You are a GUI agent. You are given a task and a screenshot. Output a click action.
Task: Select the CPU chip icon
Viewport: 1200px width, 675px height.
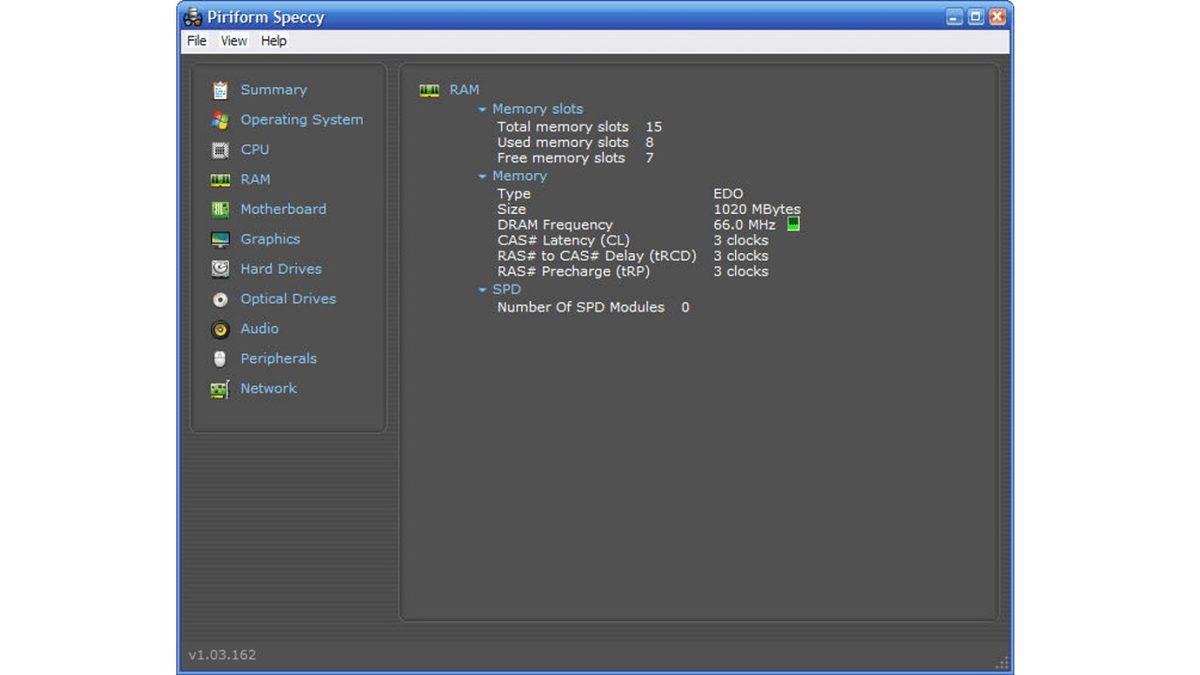pos(220,150)
